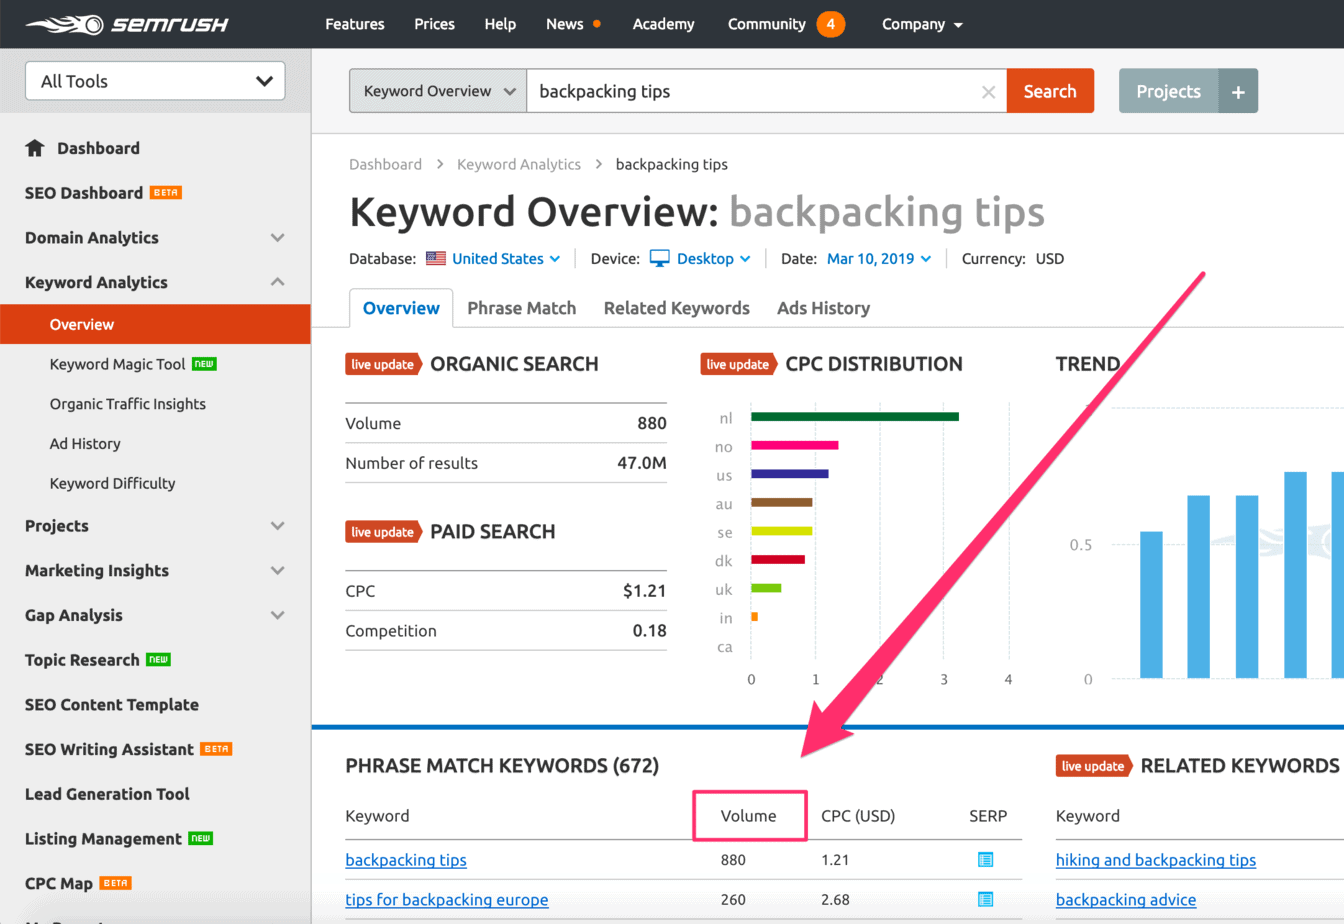Open SERP snapshot icon for backpacking tips
This screenshot has width=1344, height=924.
click(x=986, y=859)
